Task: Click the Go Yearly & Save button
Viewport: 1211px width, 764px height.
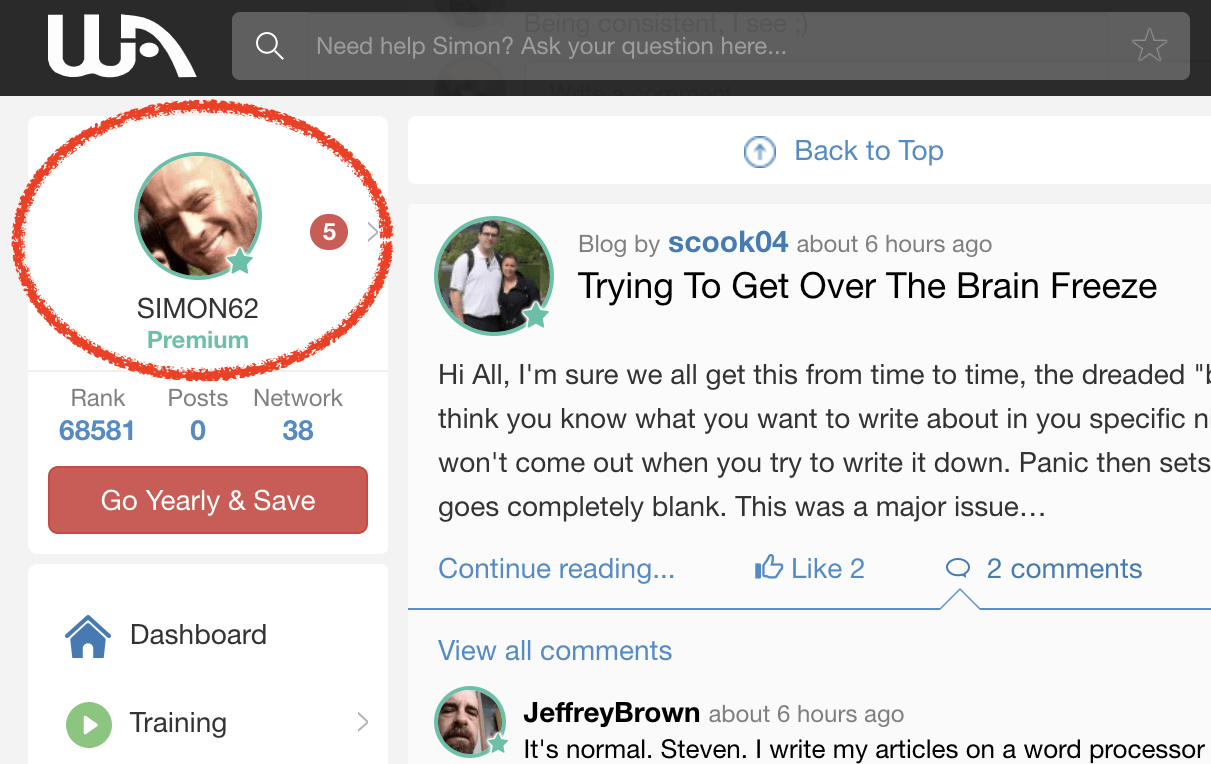Action: pos(208,500)
